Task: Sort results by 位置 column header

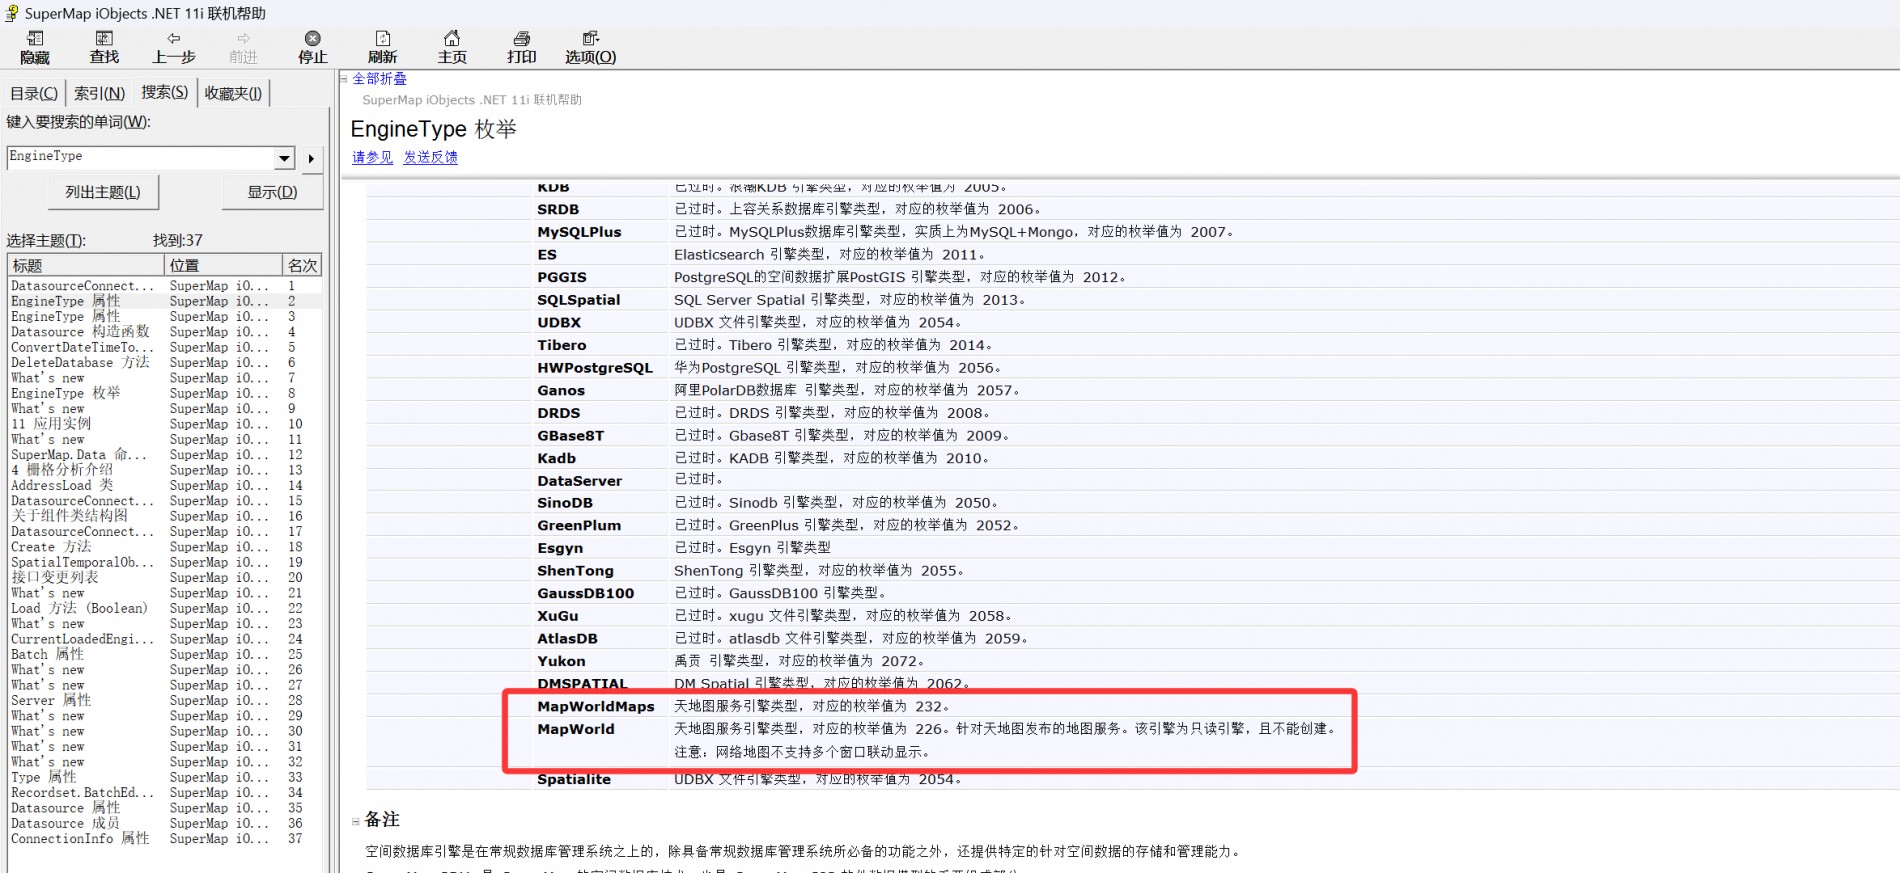Action: pos(223,265)
